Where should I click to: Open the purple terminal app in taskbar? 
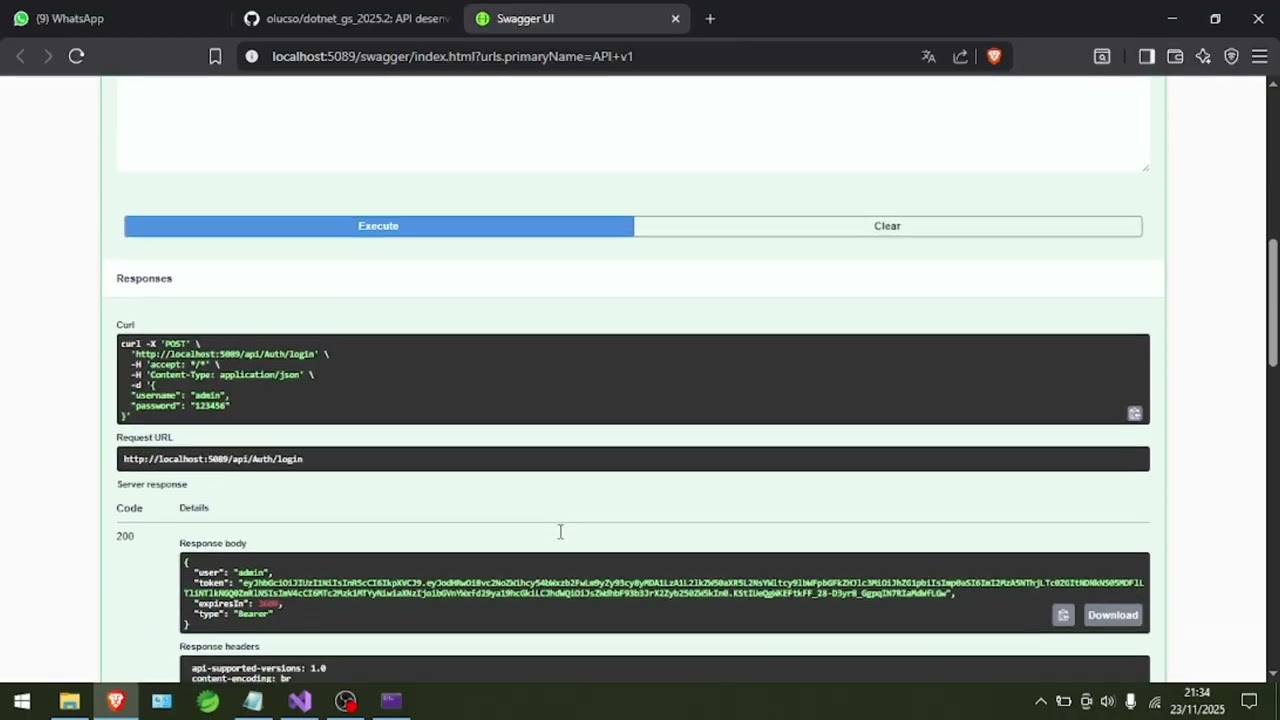[391, 701]
